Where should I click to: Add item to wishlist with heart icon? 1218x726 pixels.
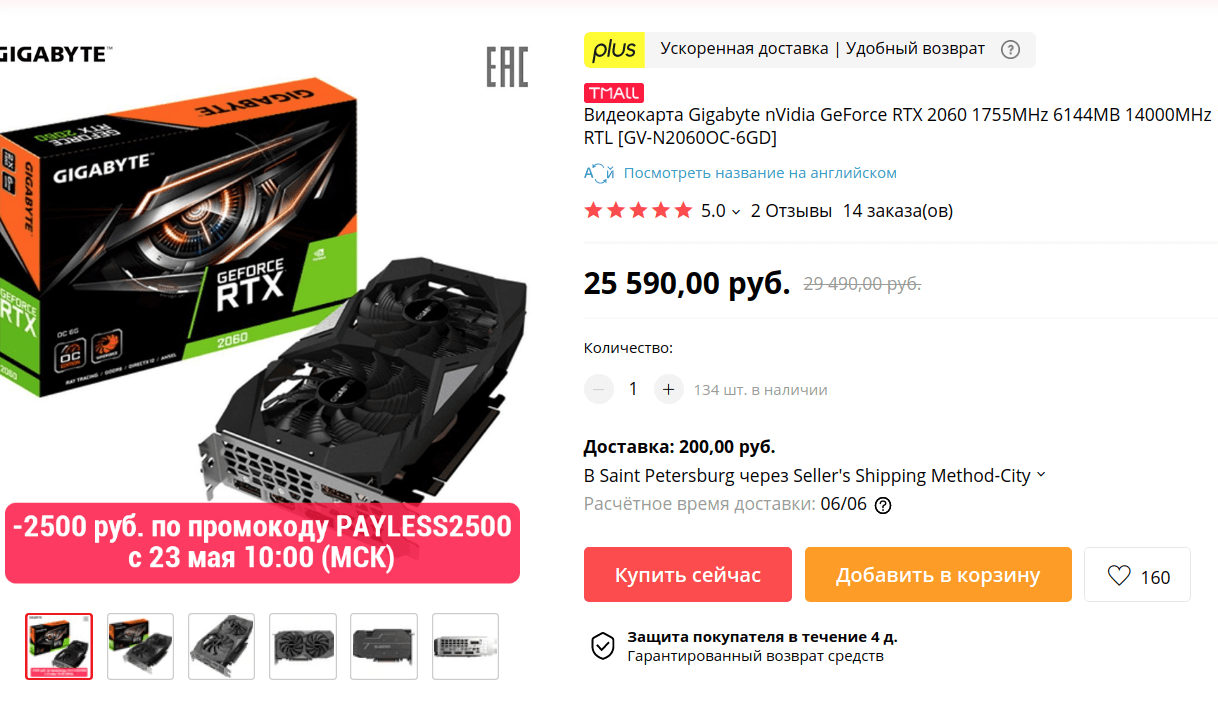tap(1137, 575)
